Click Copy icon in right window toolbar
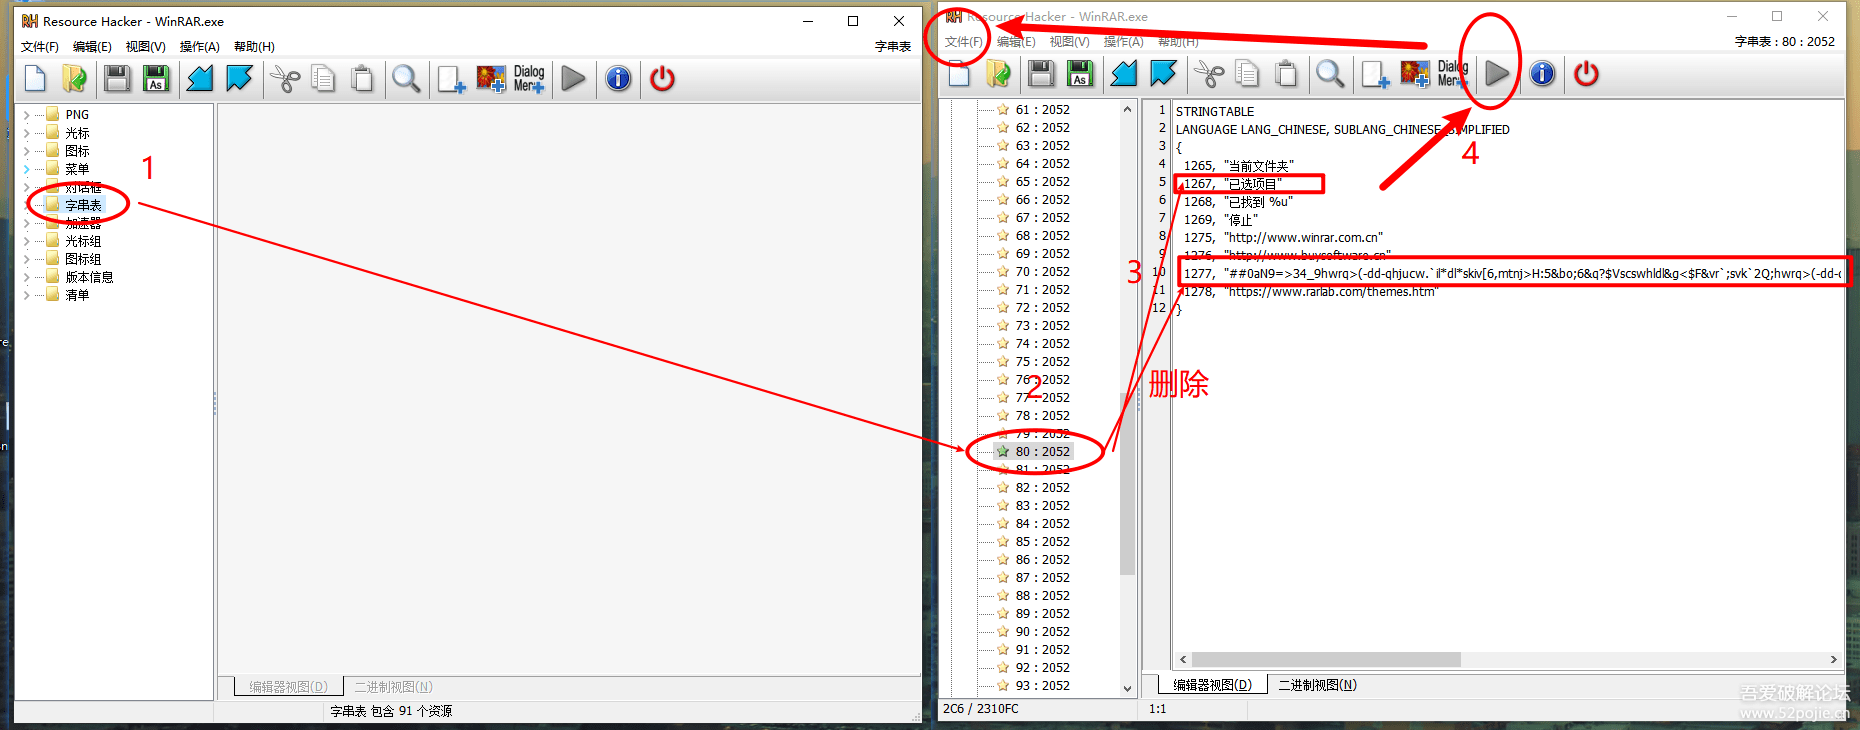 click(1247, 73)
